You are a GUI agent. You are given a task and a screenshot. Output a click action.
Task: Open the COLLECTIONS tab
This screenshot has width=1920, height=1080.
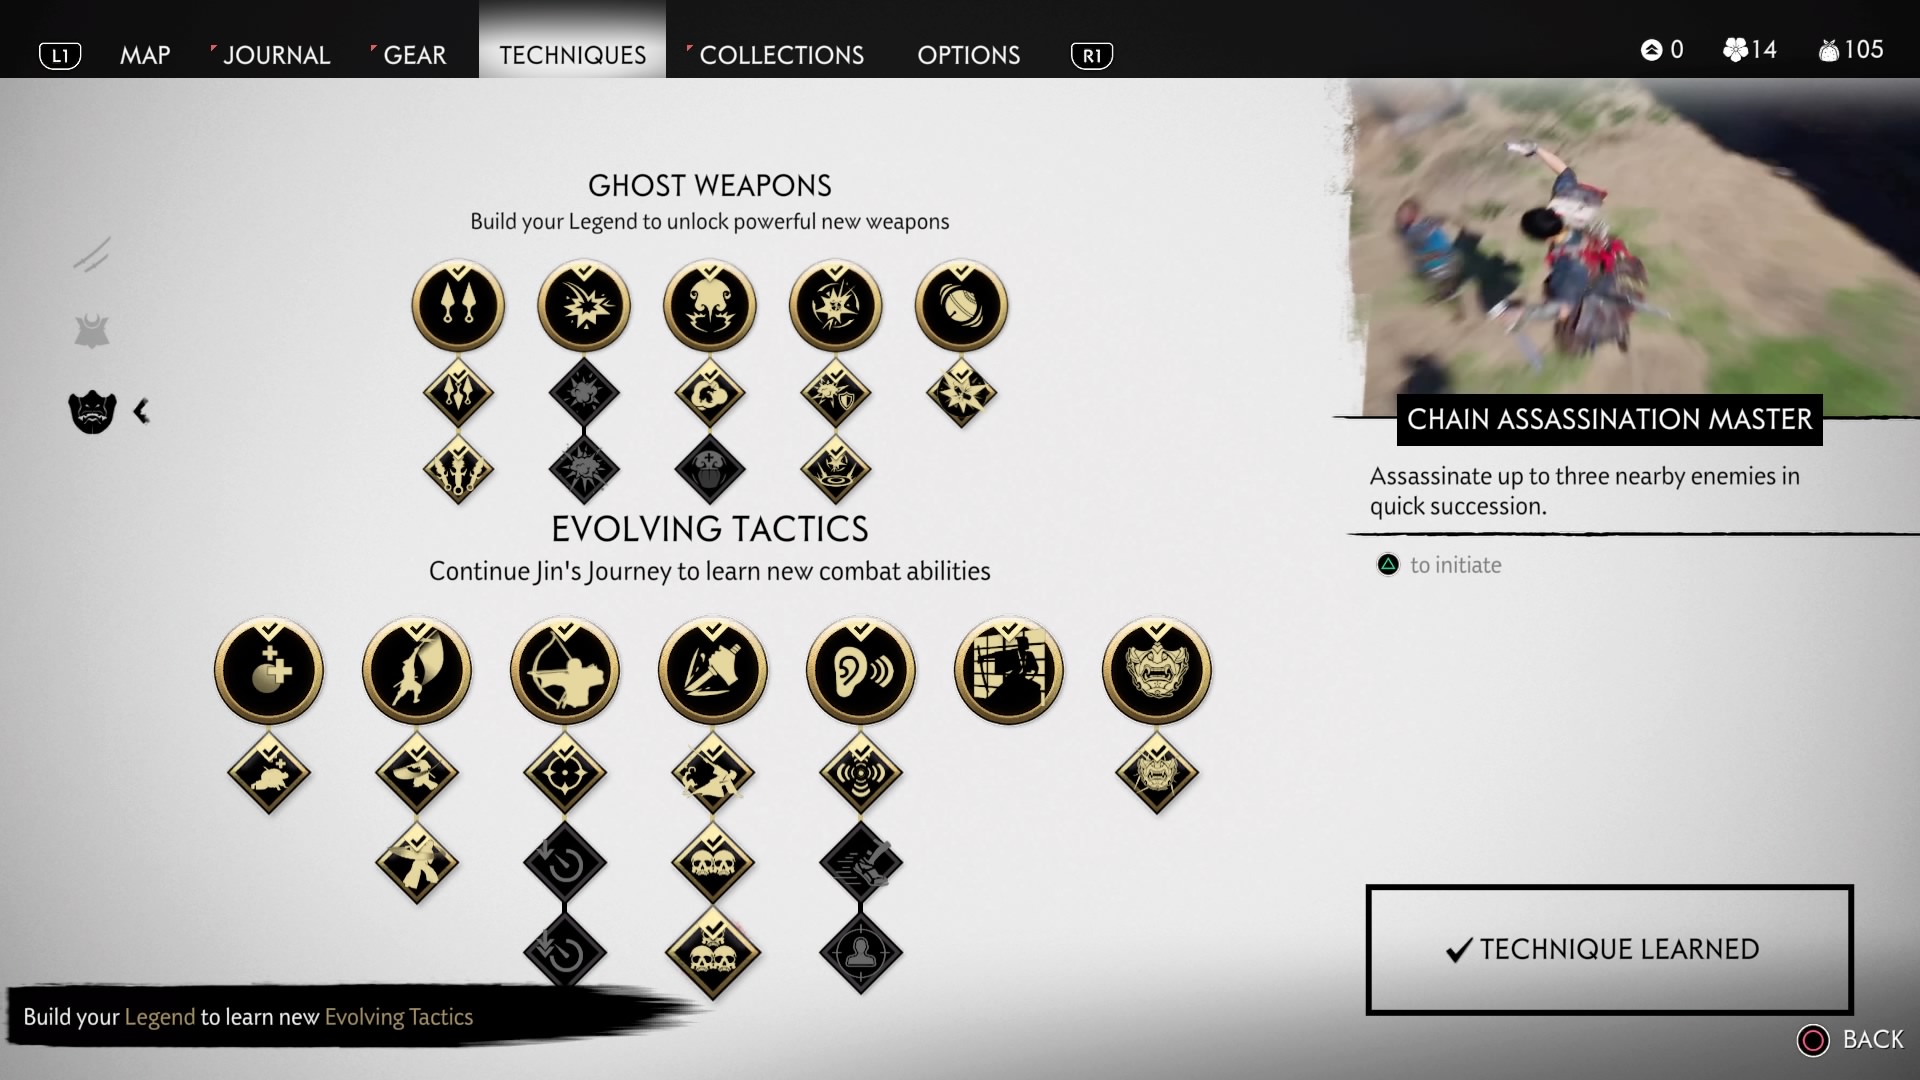(781, 55)
